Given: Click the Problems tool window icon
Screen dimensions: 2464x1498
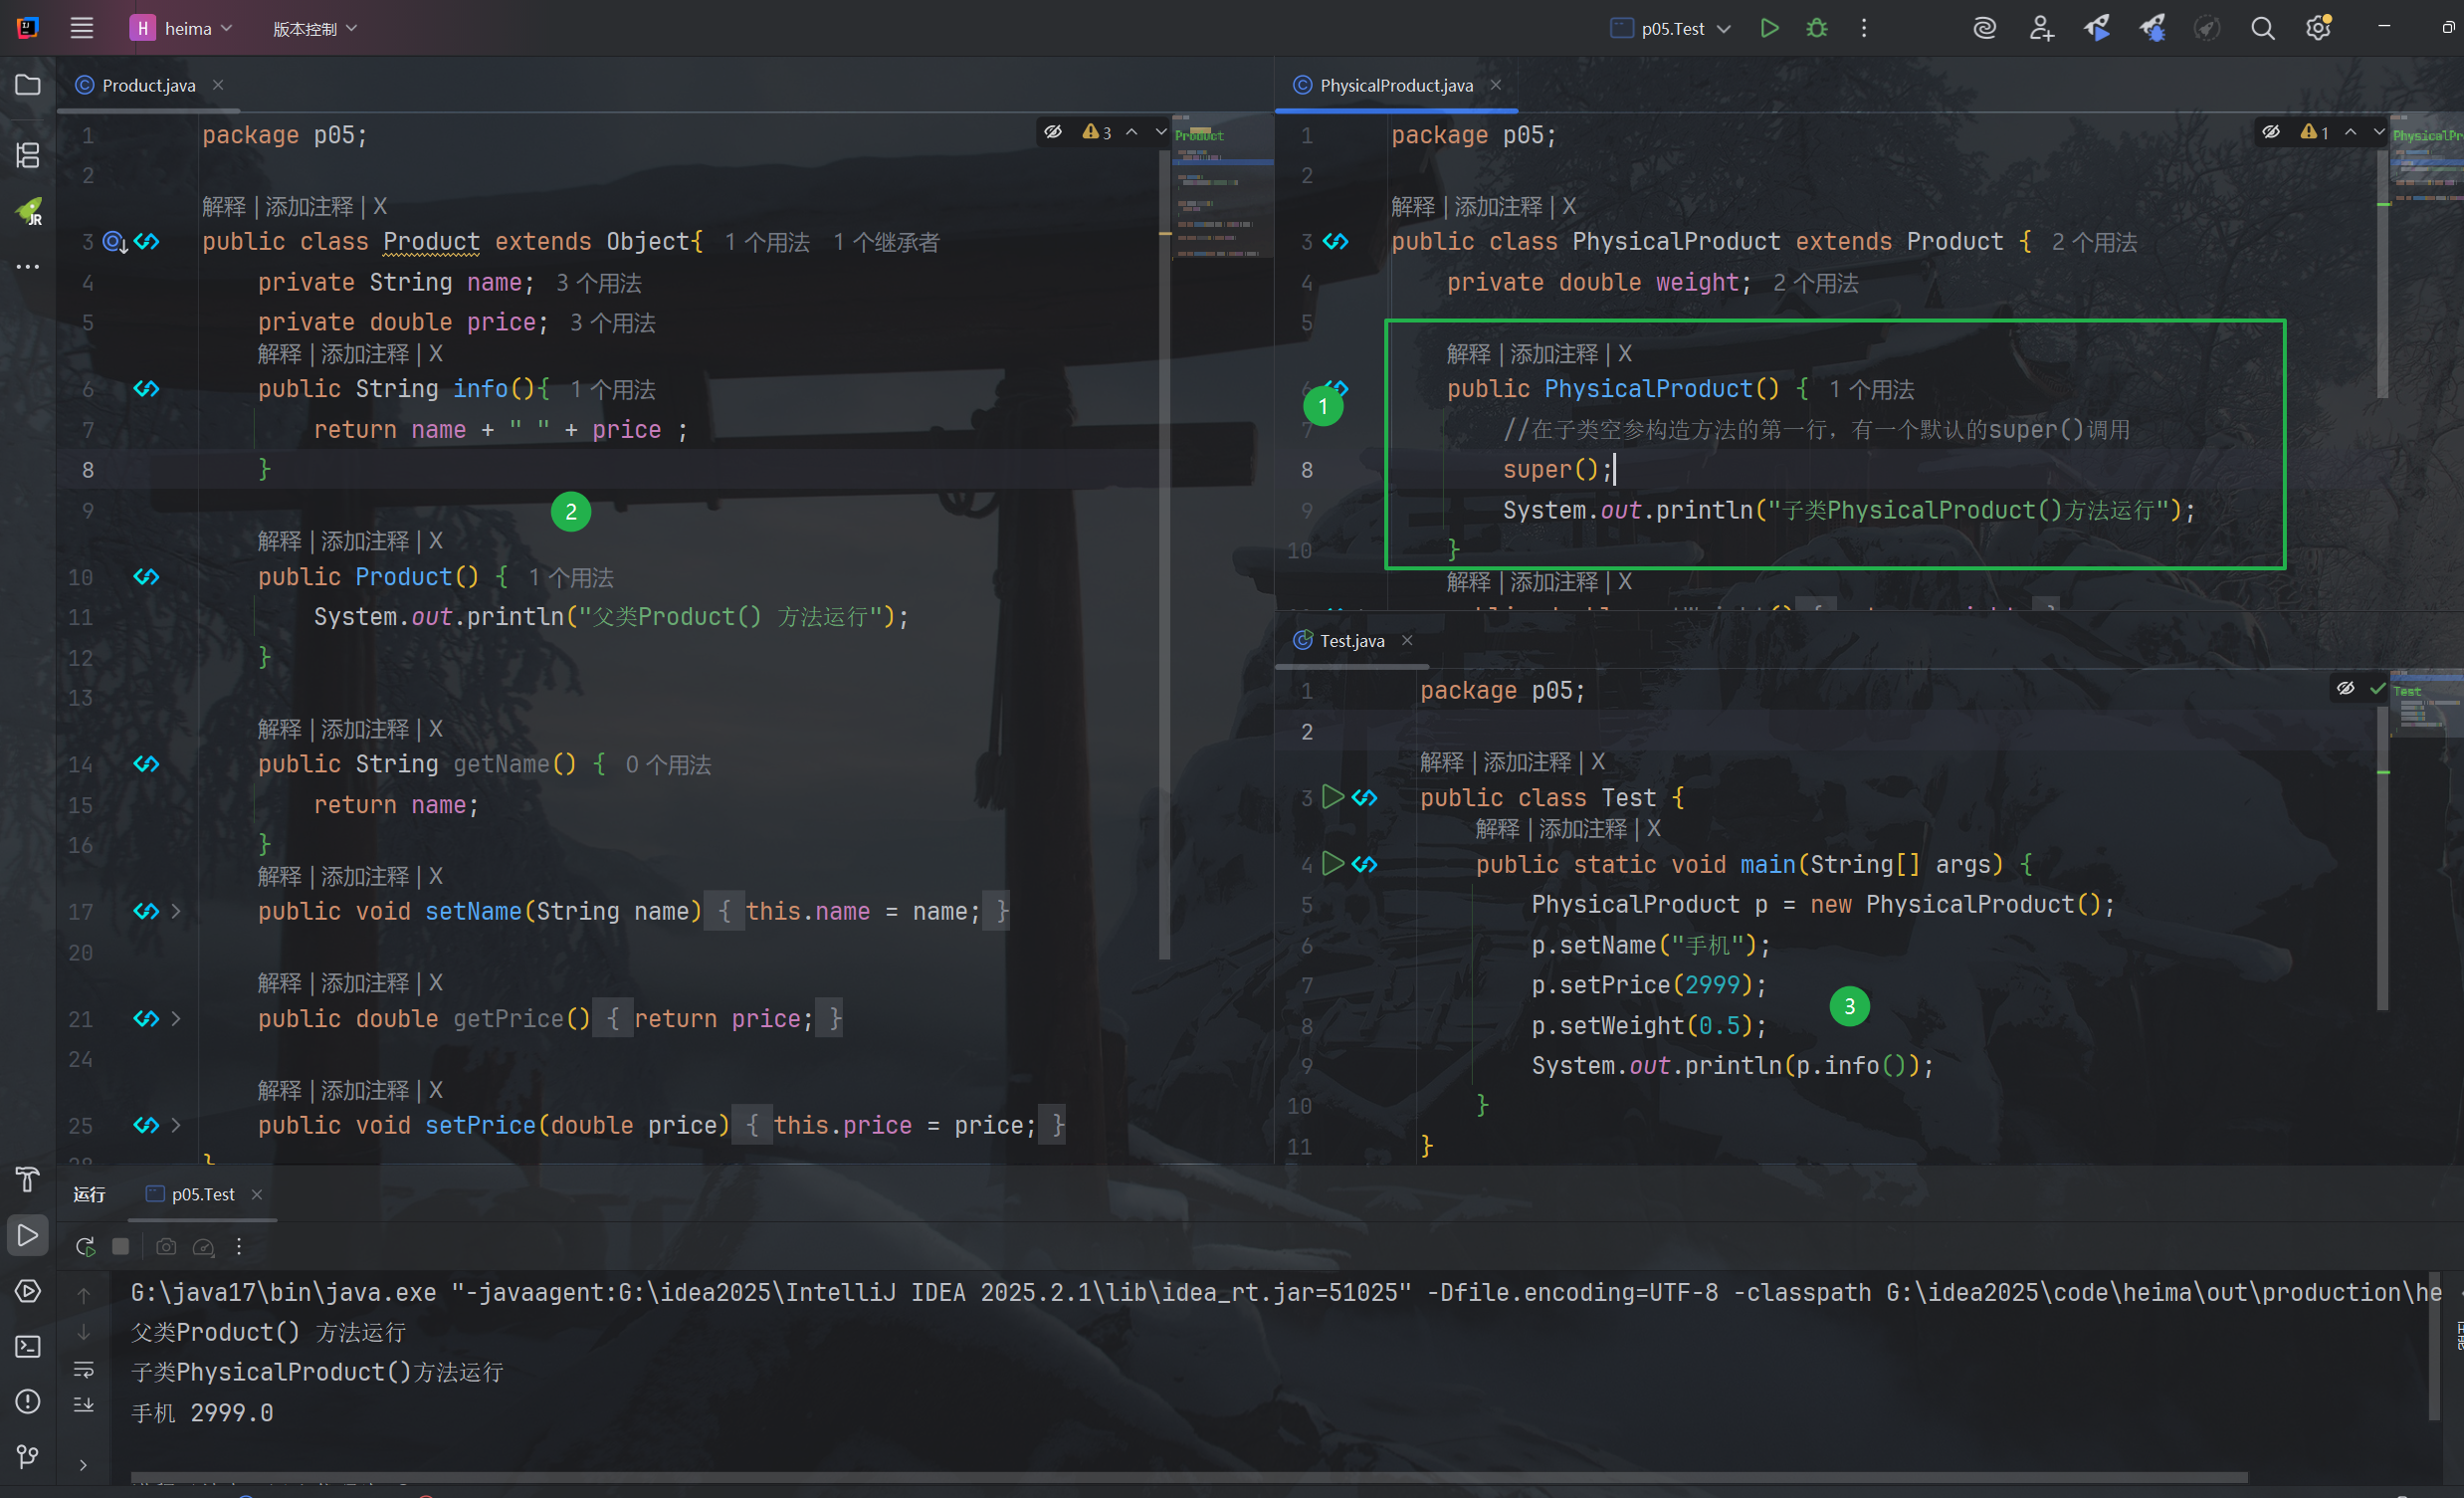Looking at the screenshot, I should coord(28,1402).
